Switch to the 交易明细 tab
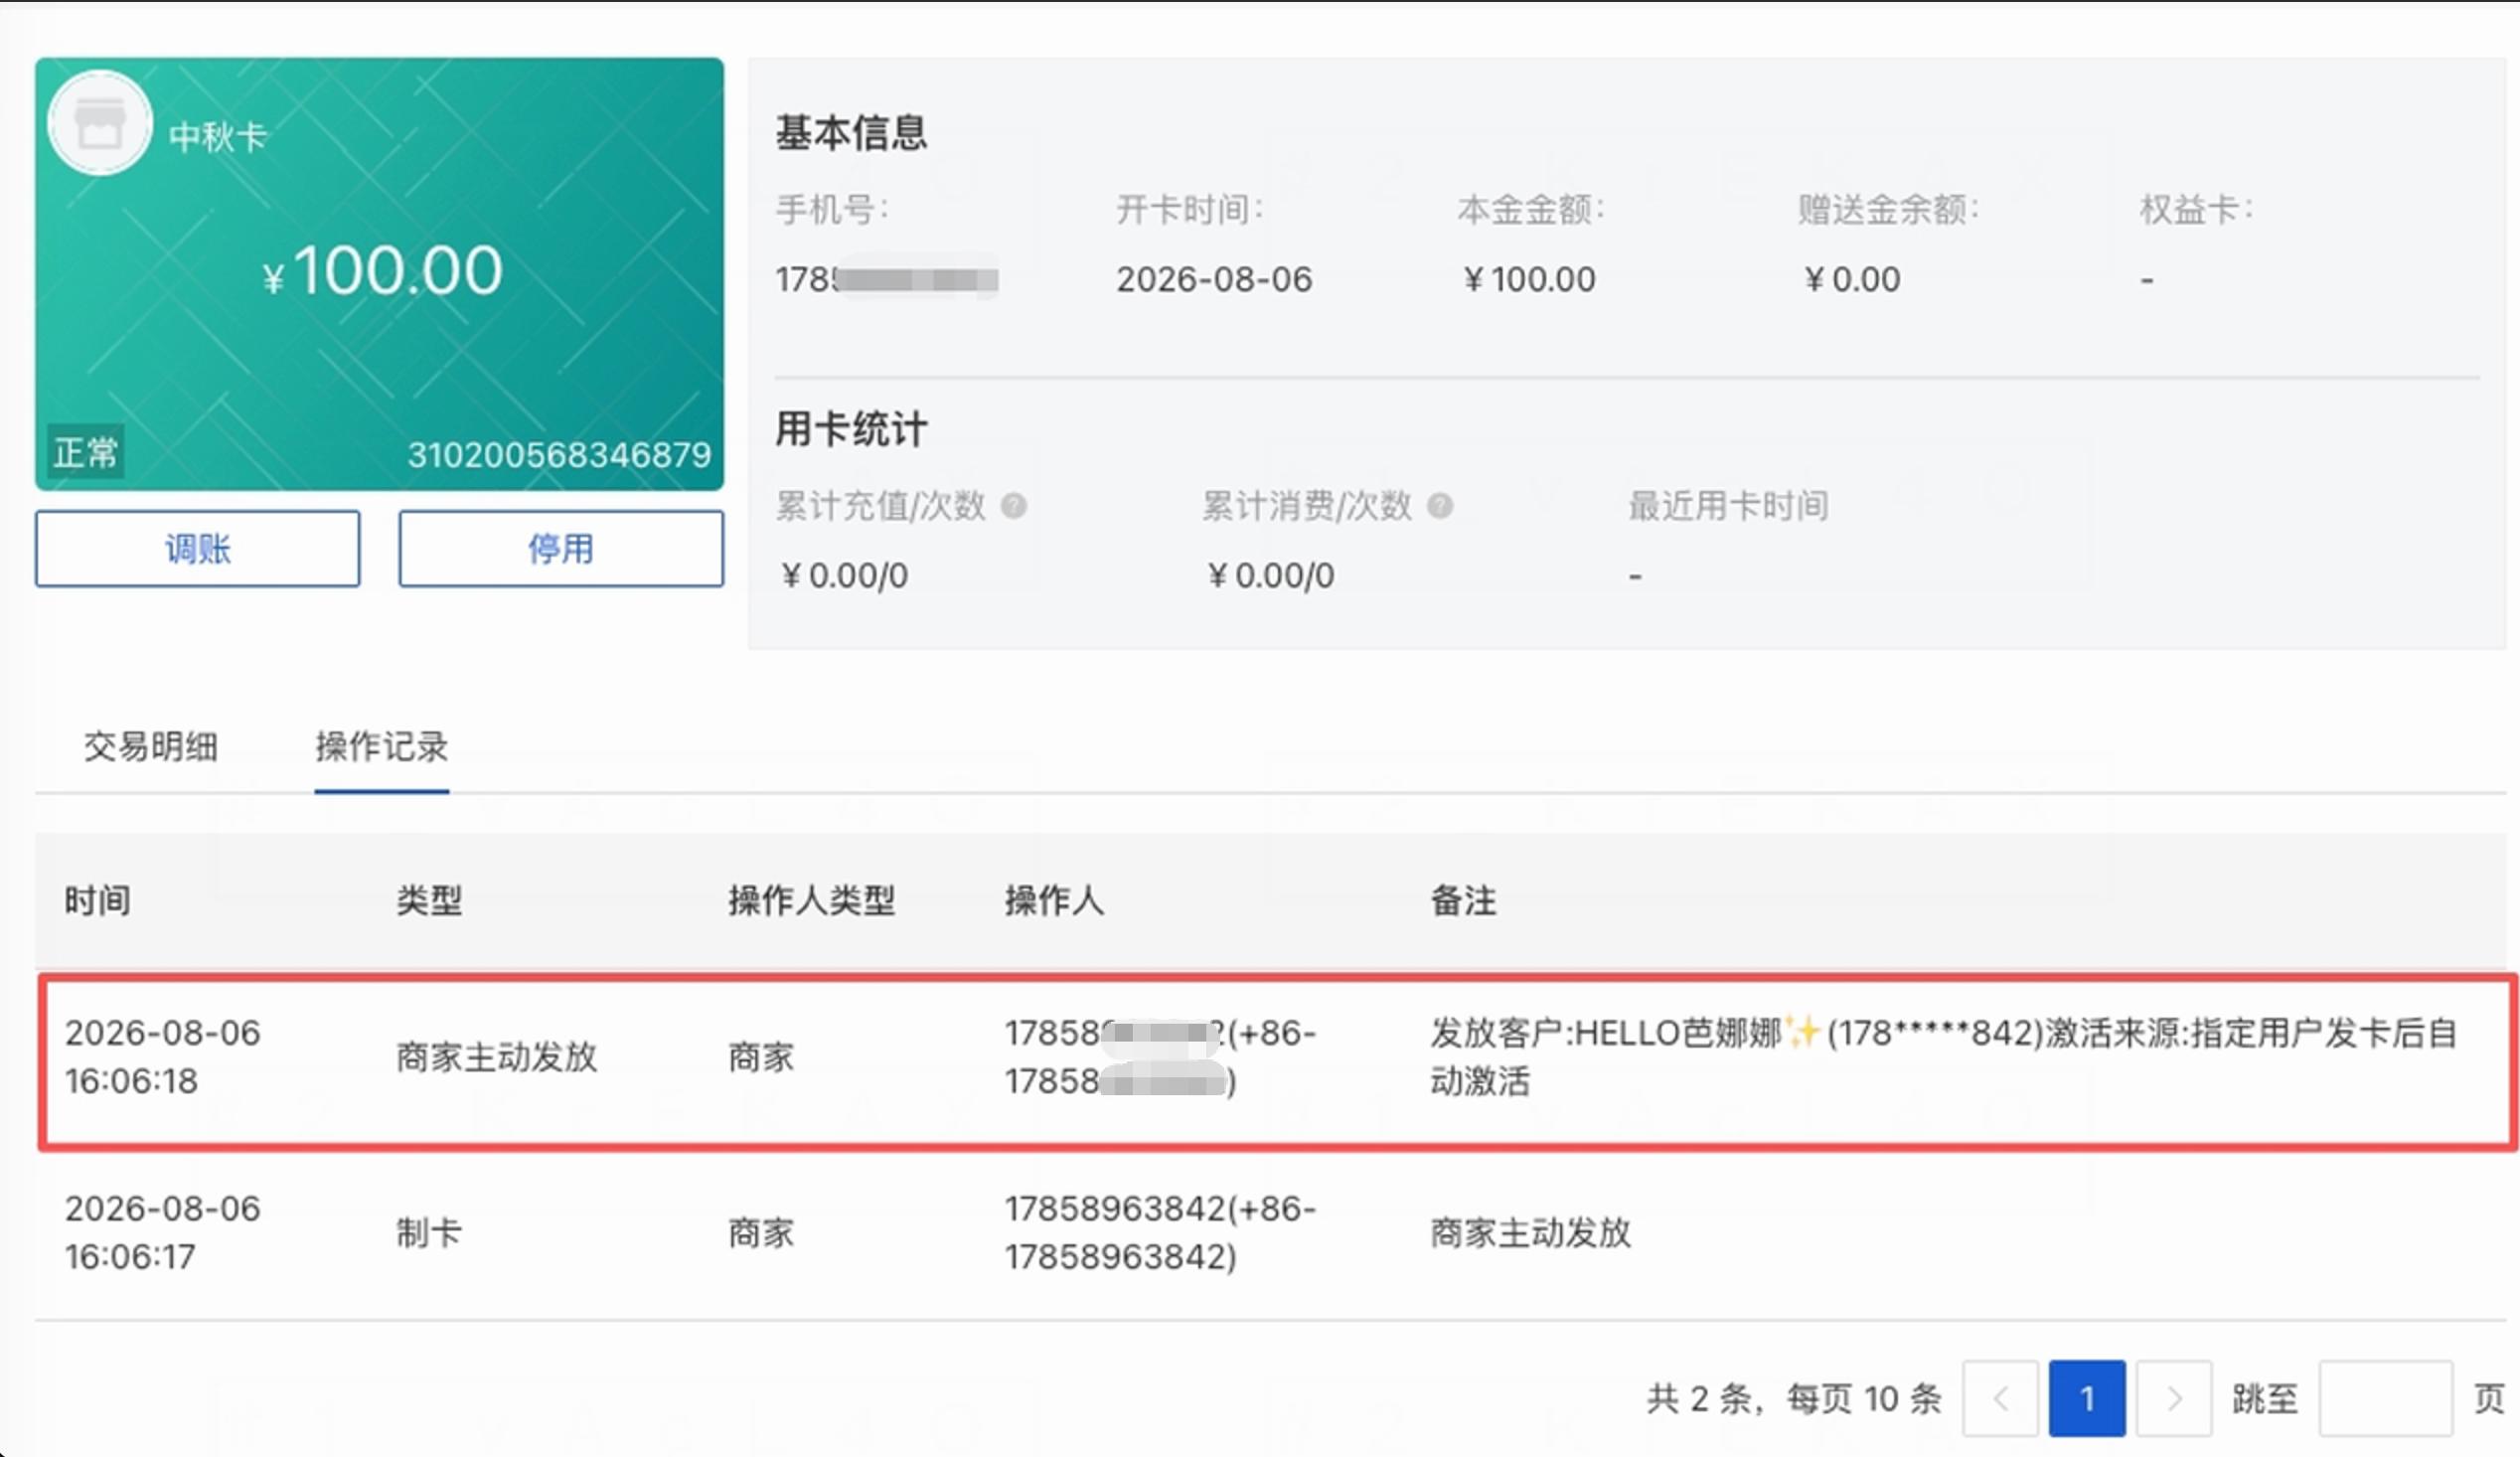 [x=151, y=746]
